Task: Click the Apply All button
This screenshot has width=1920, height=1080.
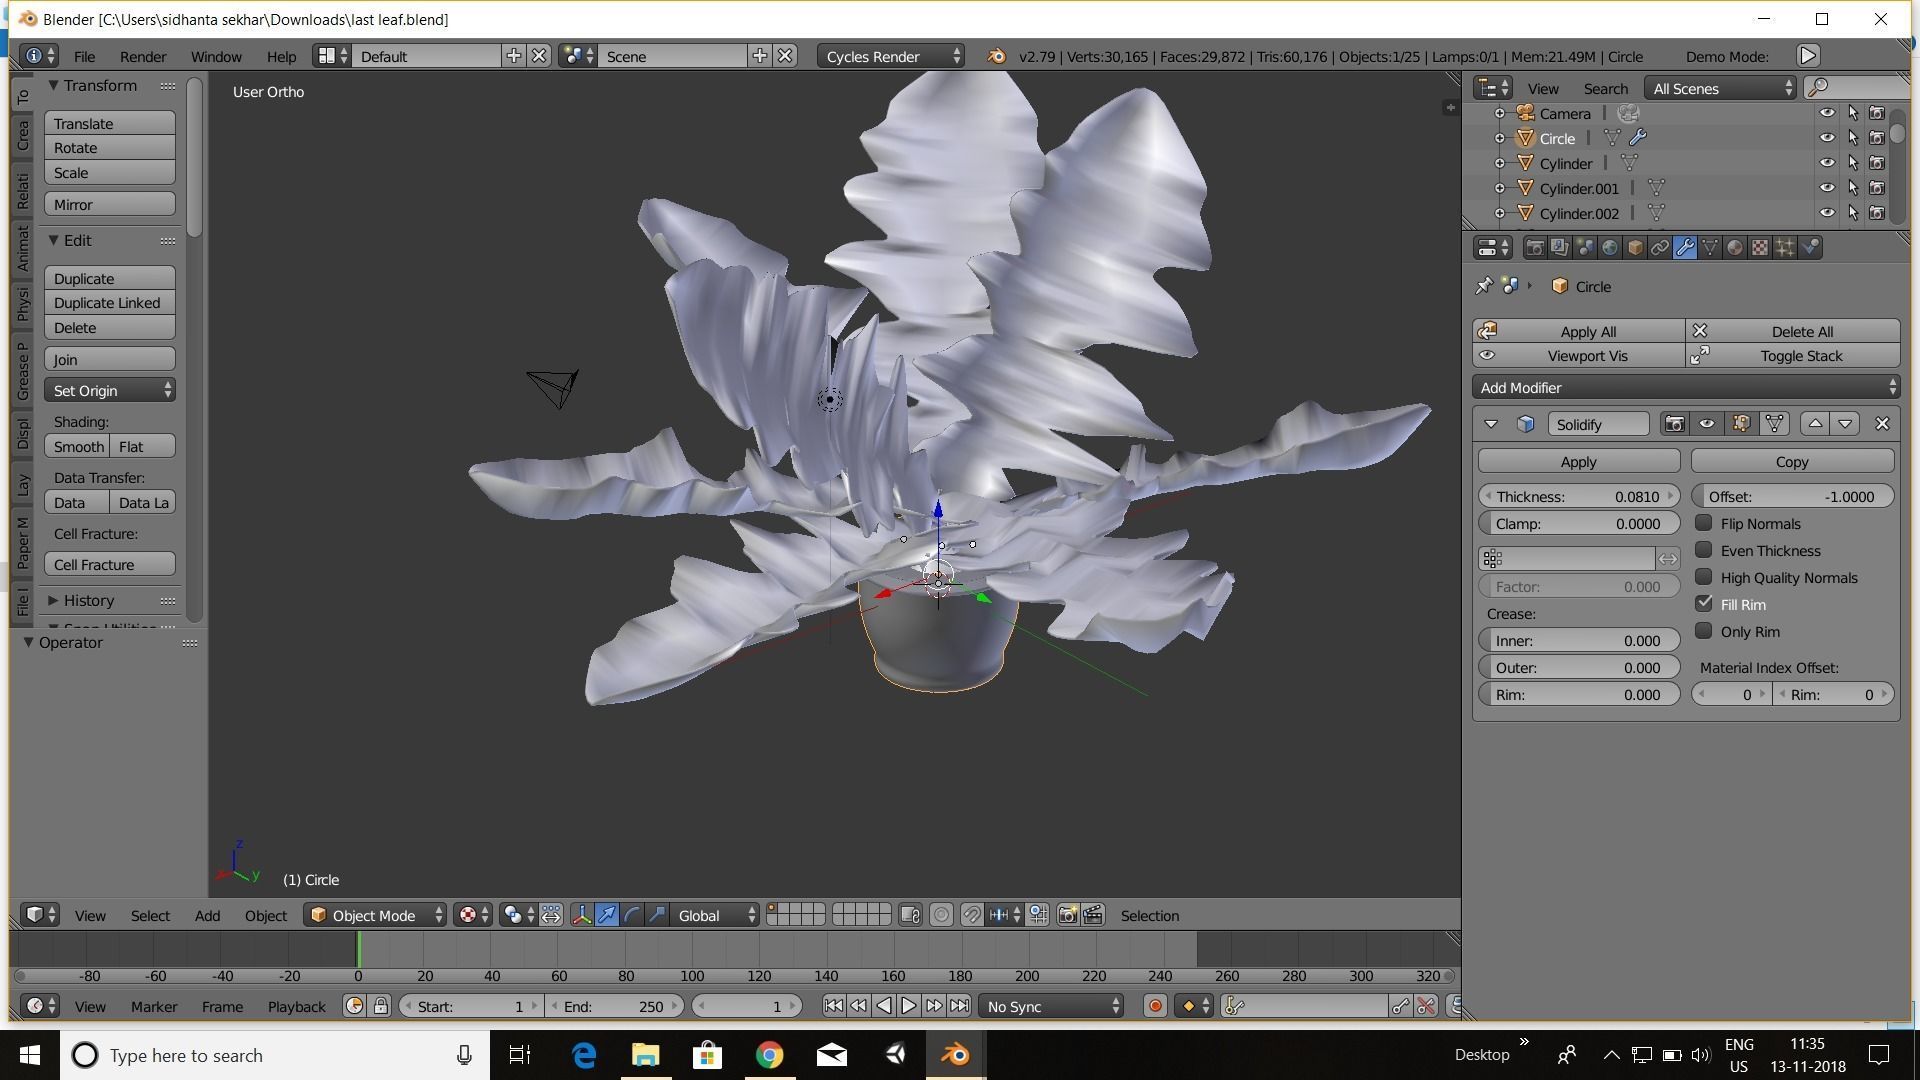Action: click(1579, 331)
